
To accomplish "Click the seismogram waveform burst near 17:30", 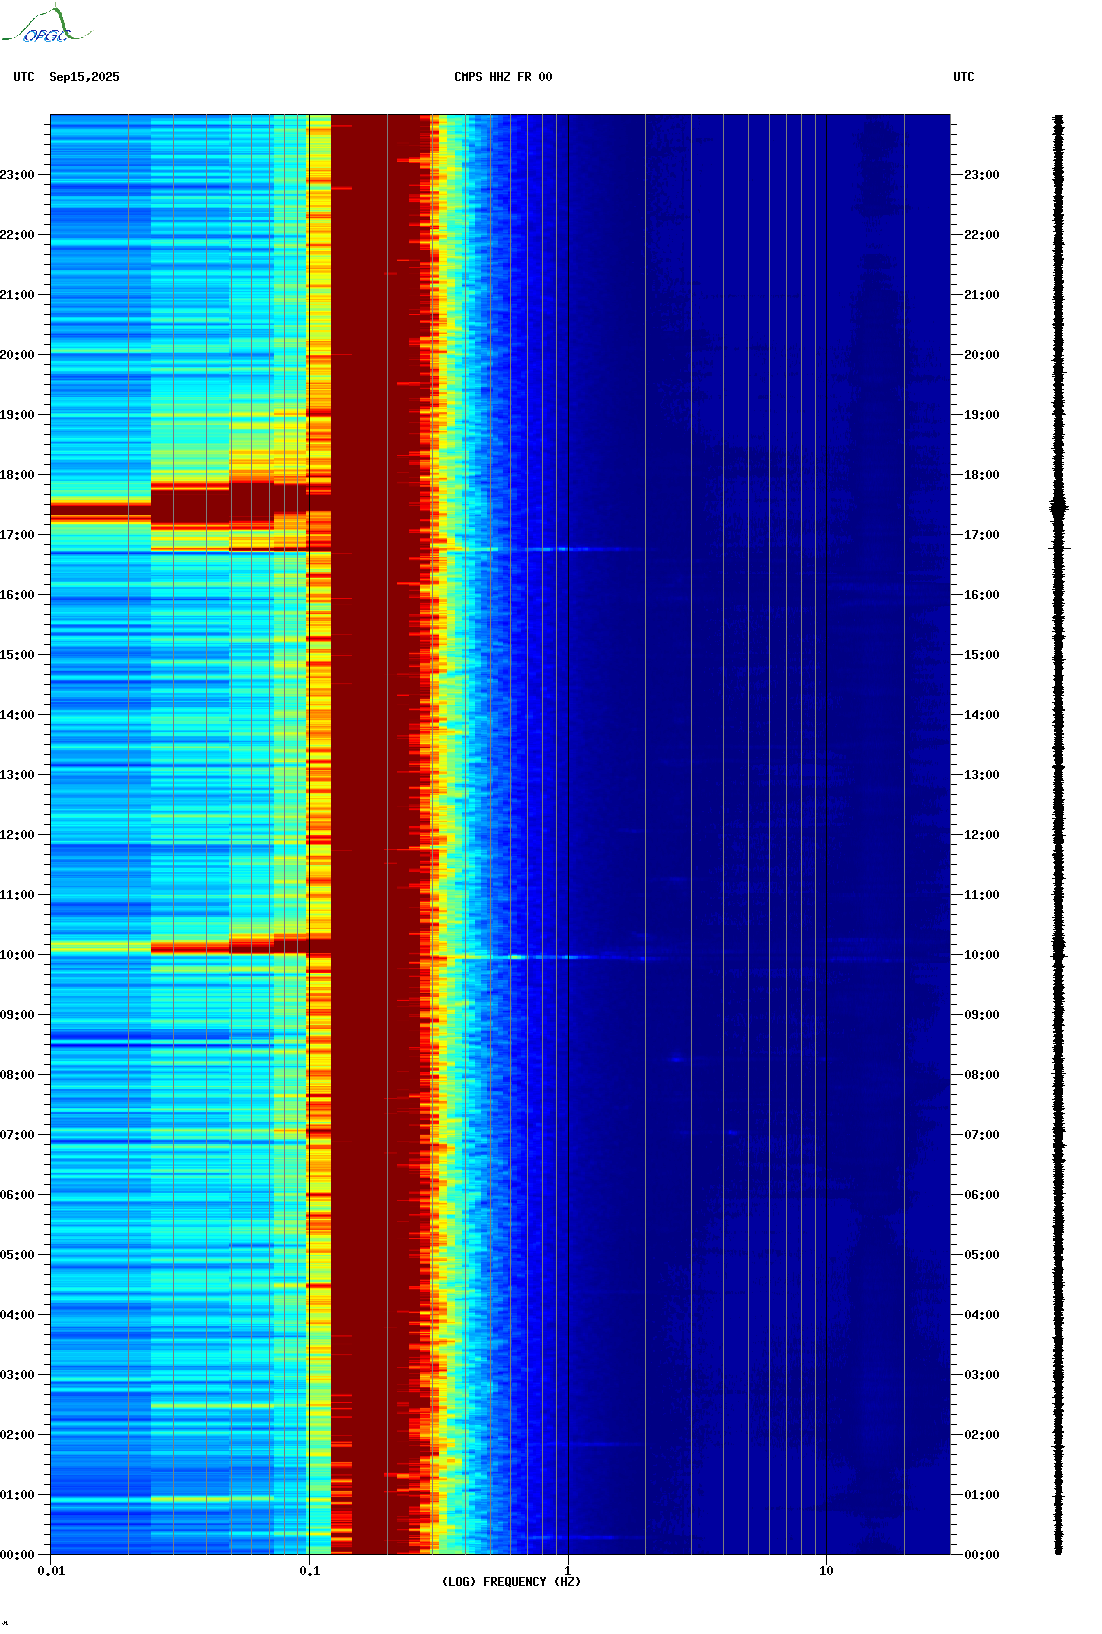I will 1059,508.
